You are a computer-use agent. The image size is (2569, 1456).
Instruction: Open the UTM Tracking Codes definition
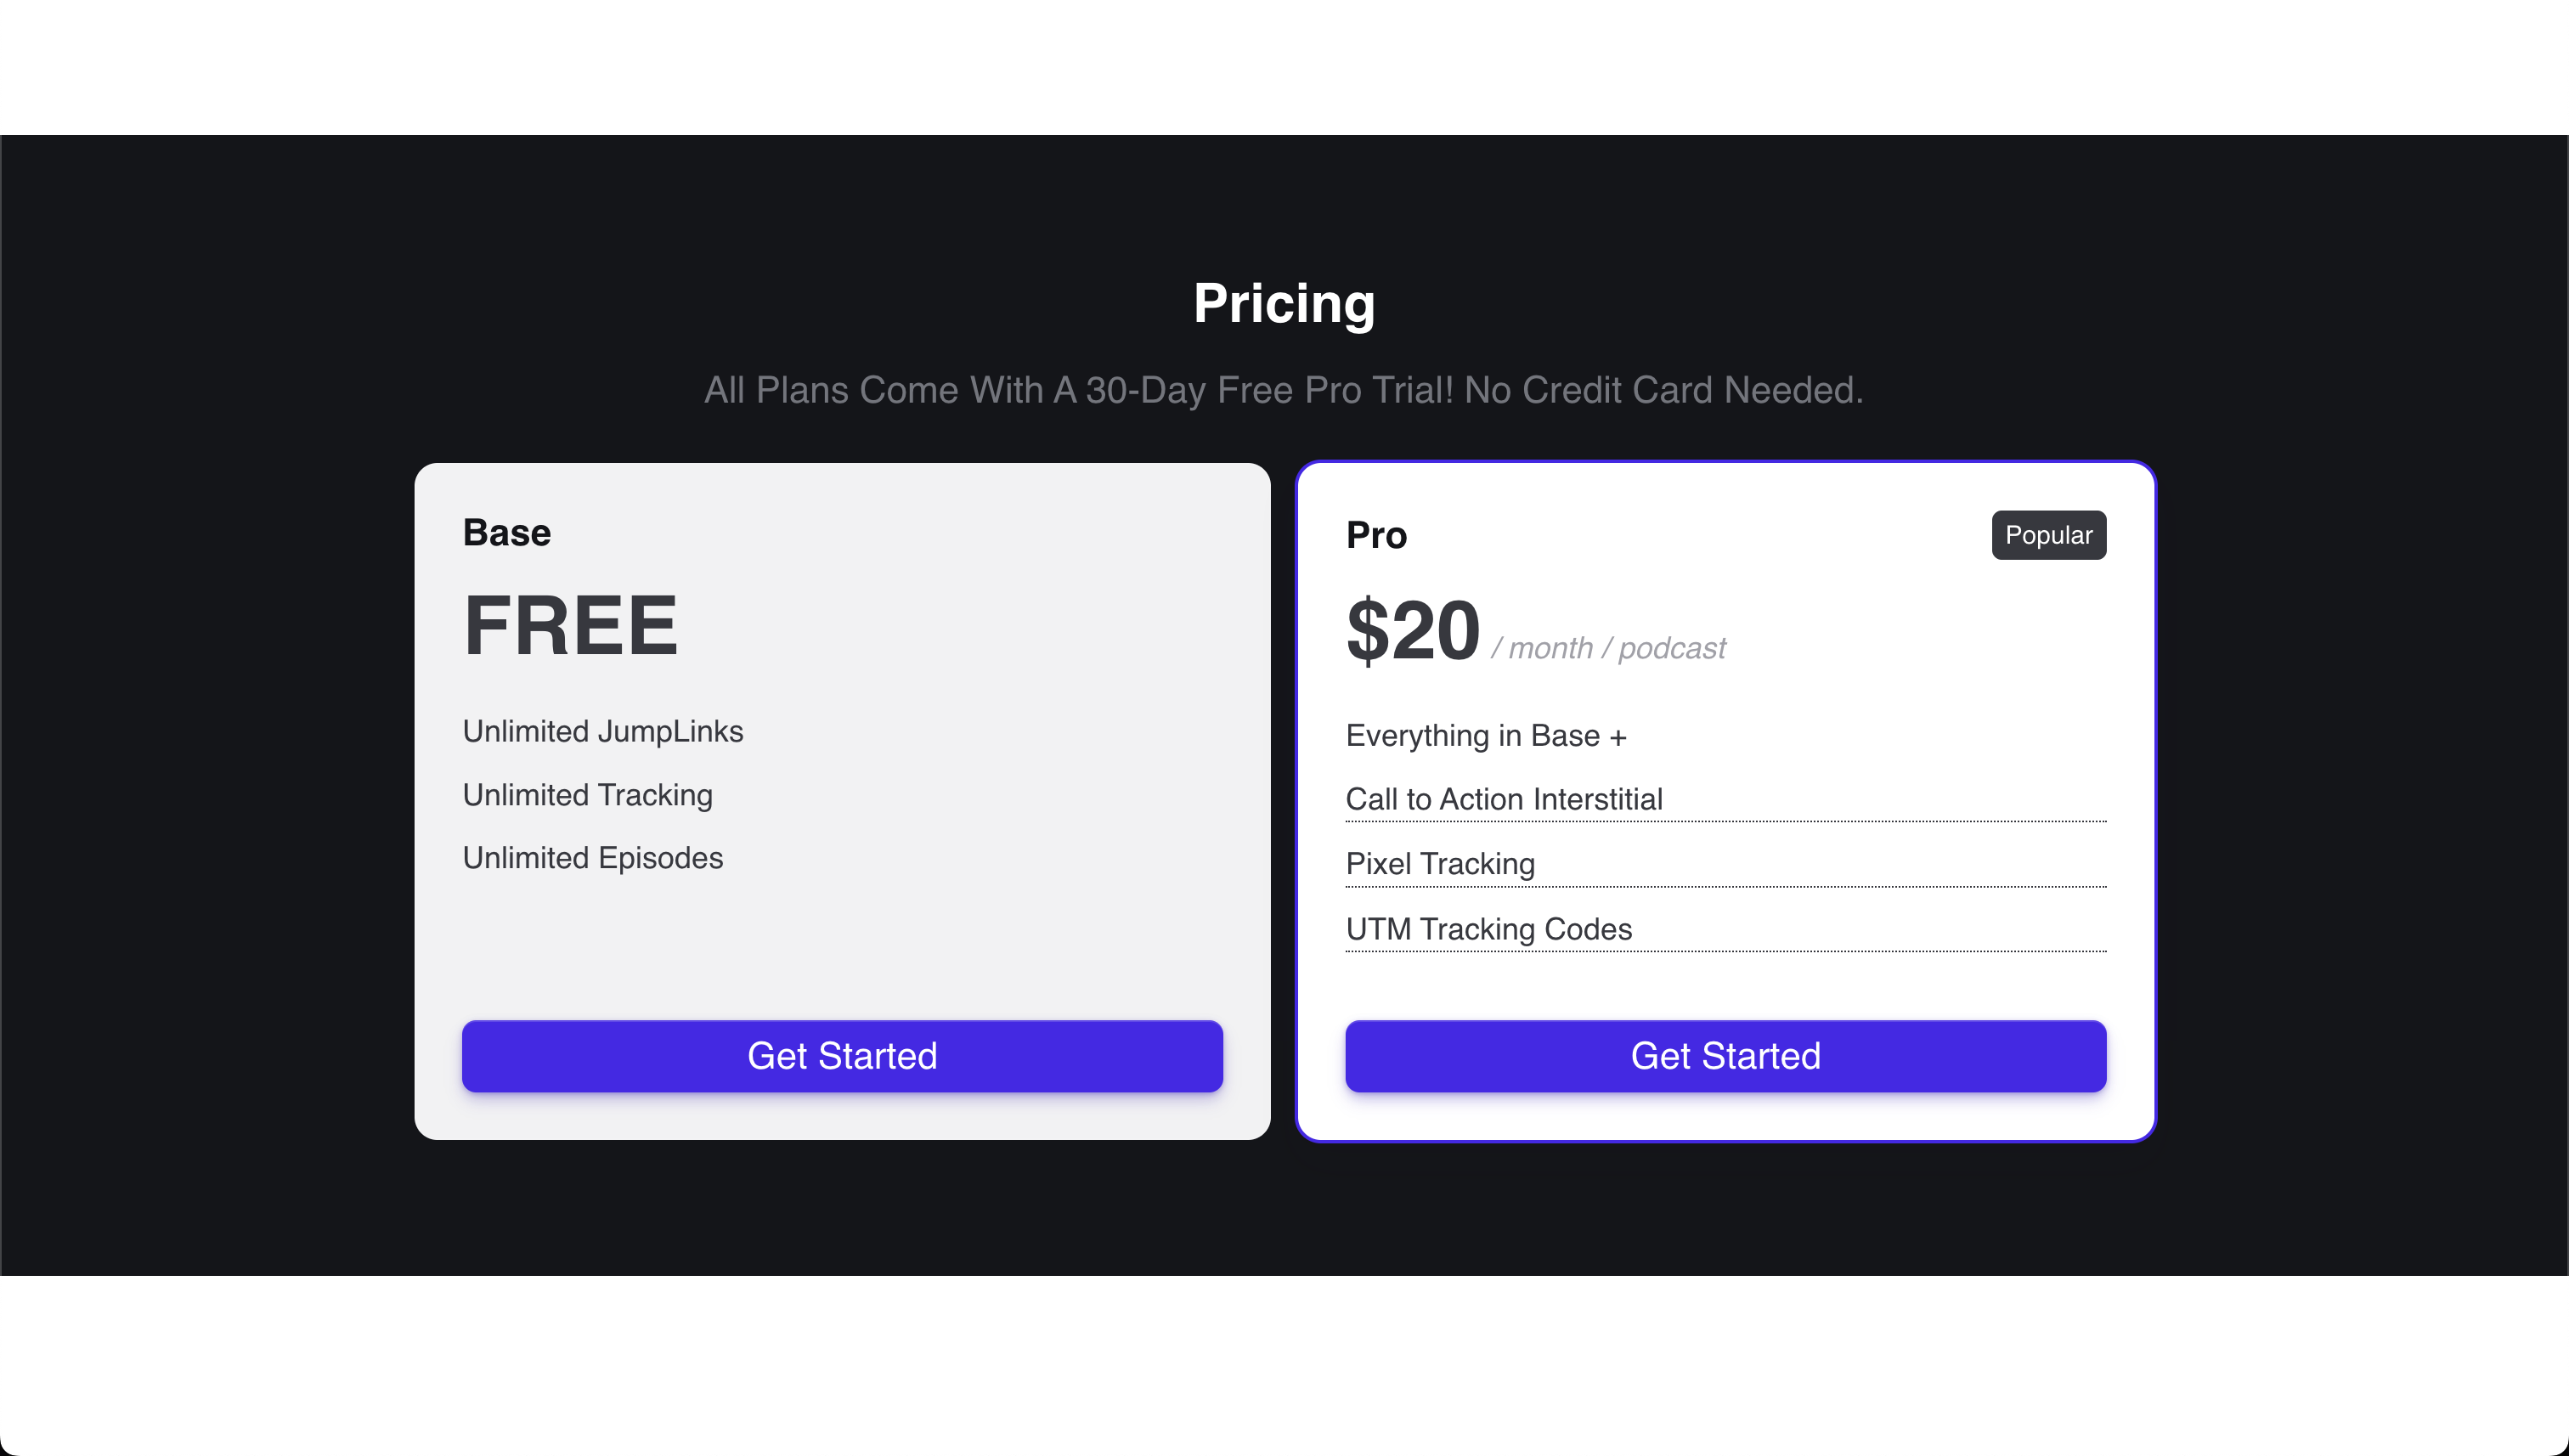(x=1489, y=929)
